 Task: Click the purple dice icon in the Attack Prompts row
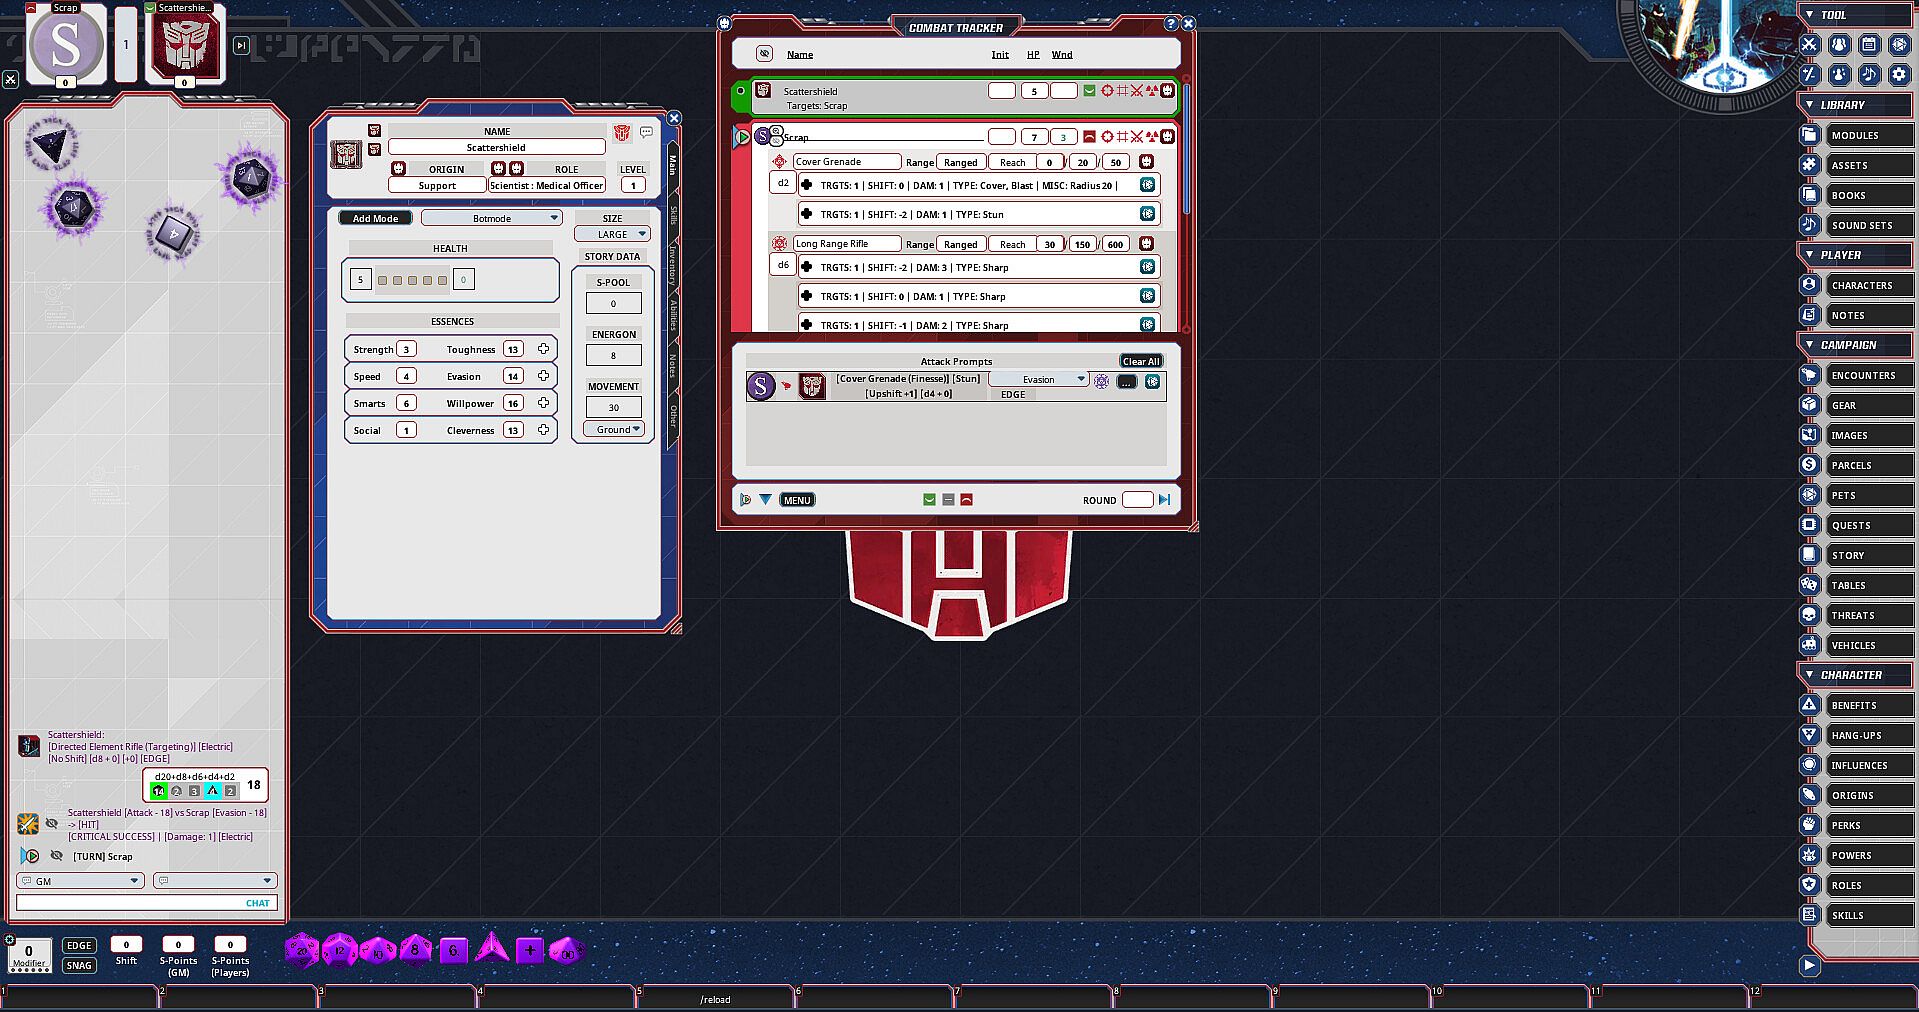(1101, 382)
